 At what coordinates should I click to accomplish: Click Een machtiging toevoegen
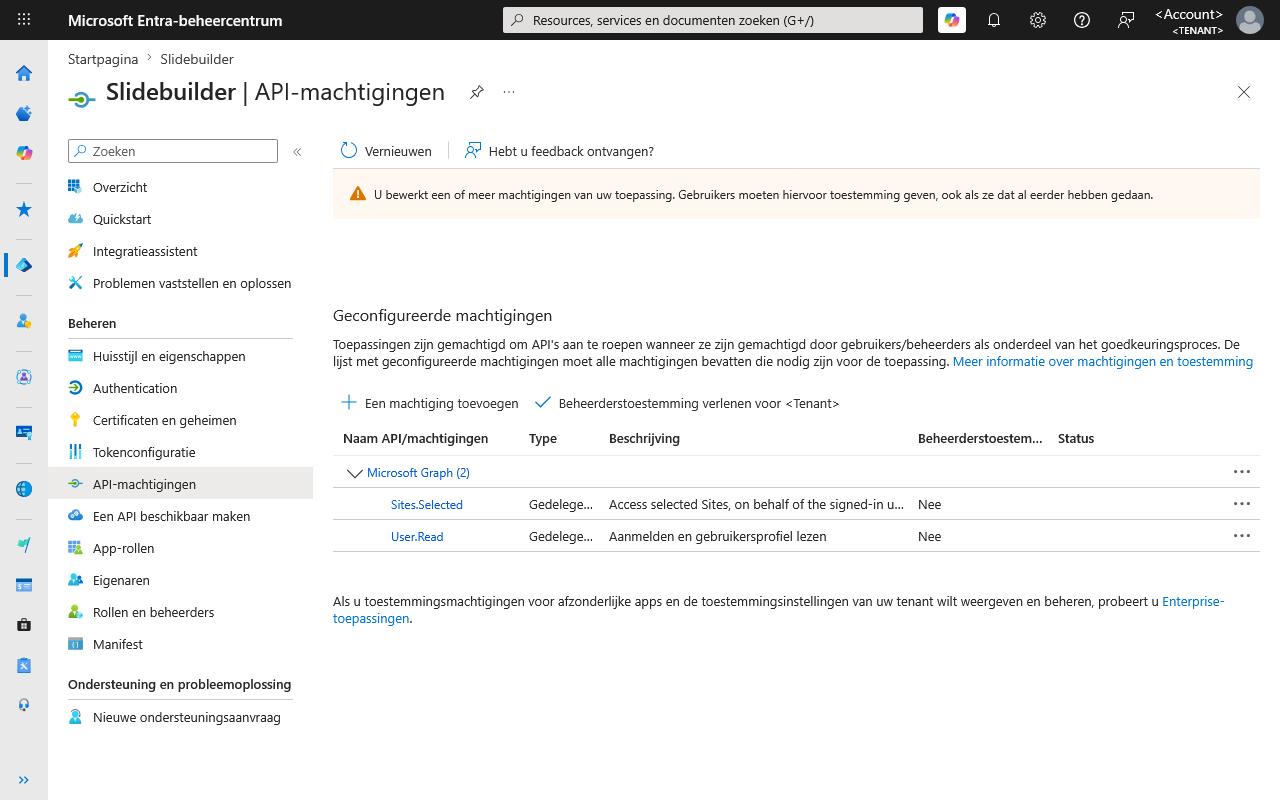429,403
